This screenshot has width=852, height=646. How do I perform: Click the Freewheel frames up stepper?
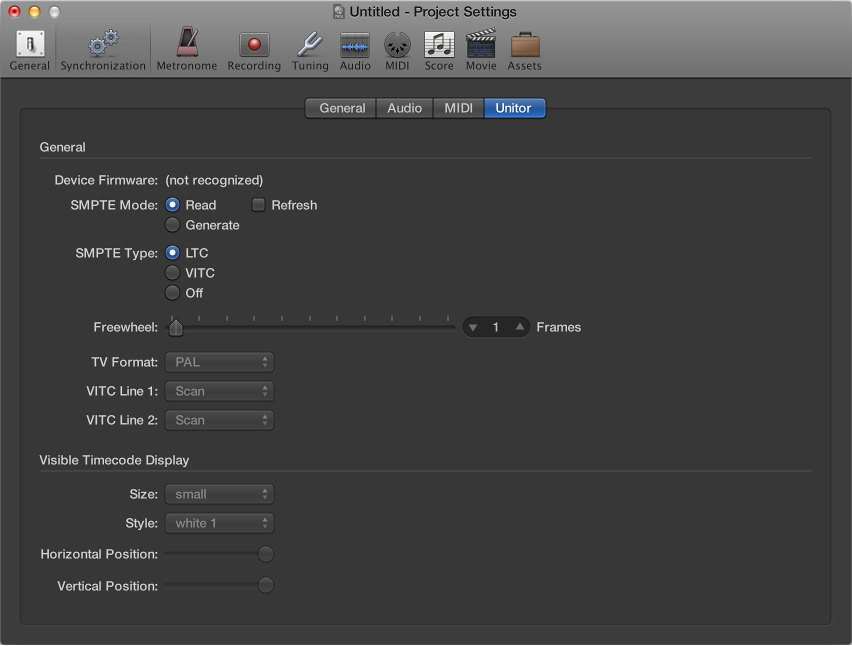(x=518, y=327)
